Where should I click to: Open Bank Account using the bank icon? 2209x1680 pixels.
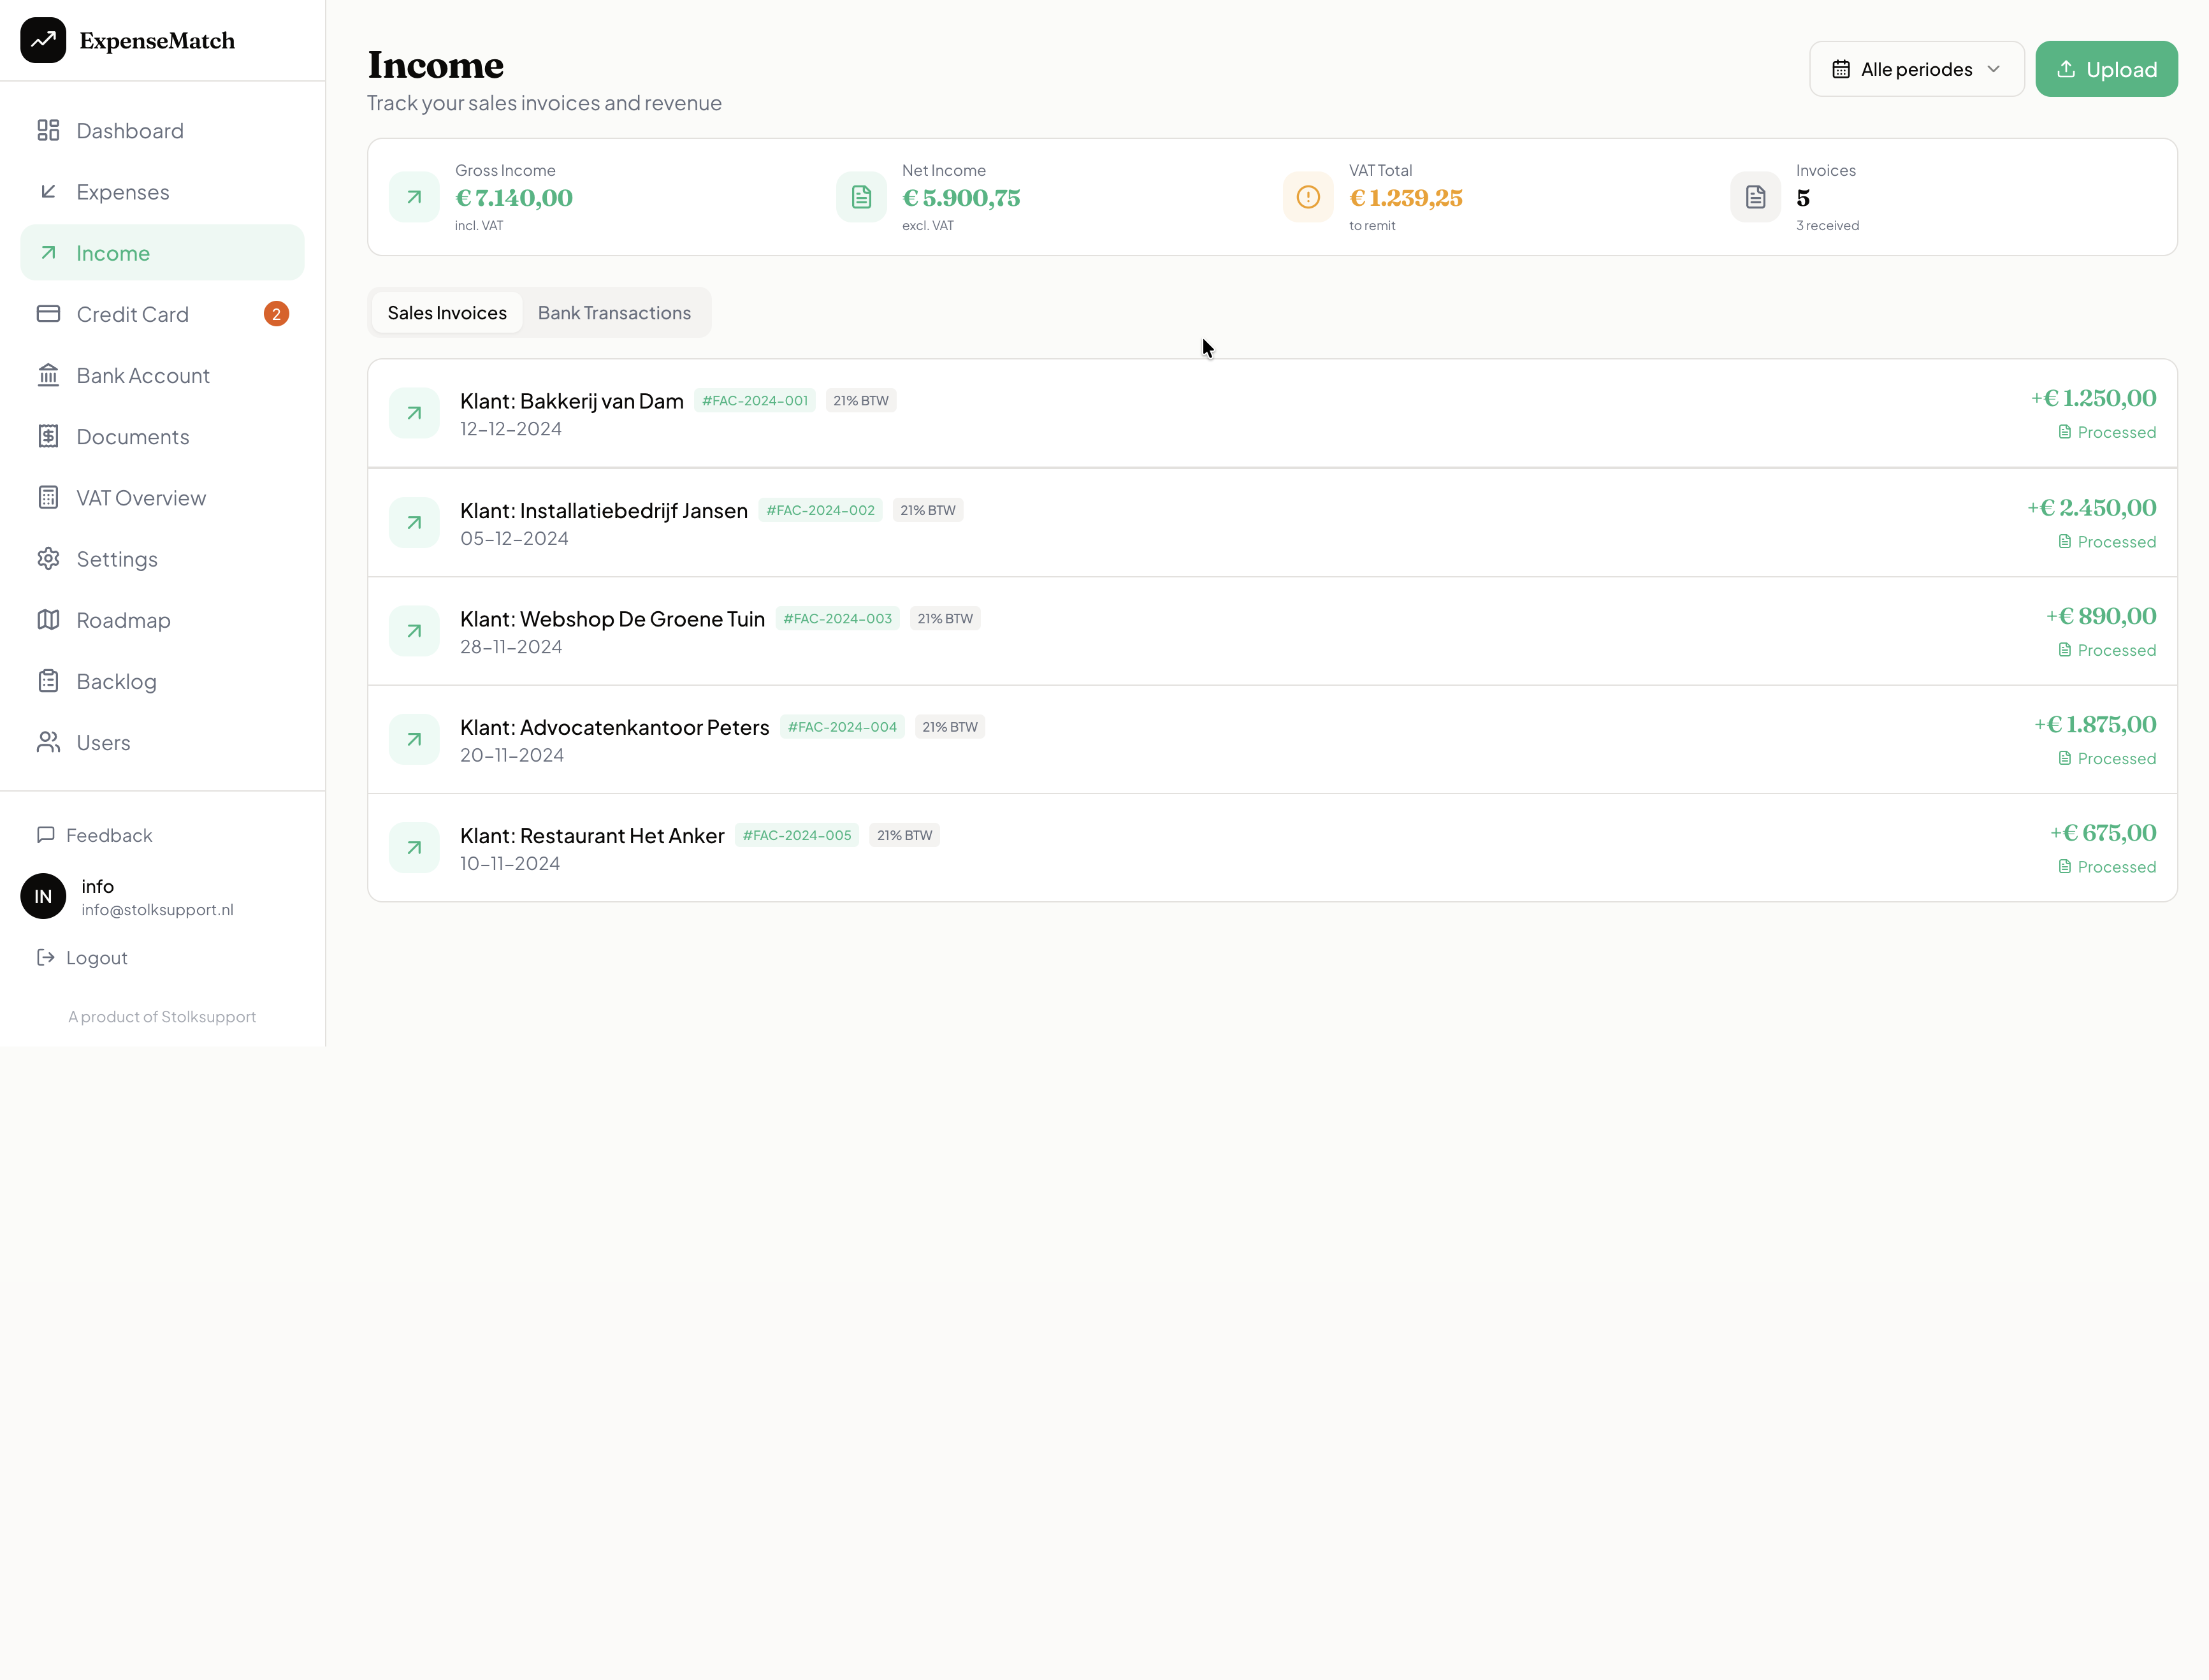(49, 375)
